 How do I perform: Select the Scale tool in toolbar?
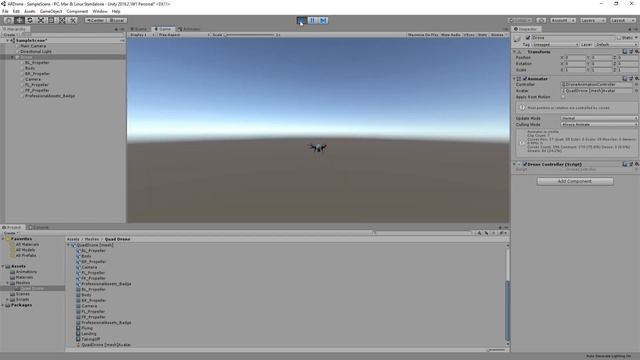[40, 20]
